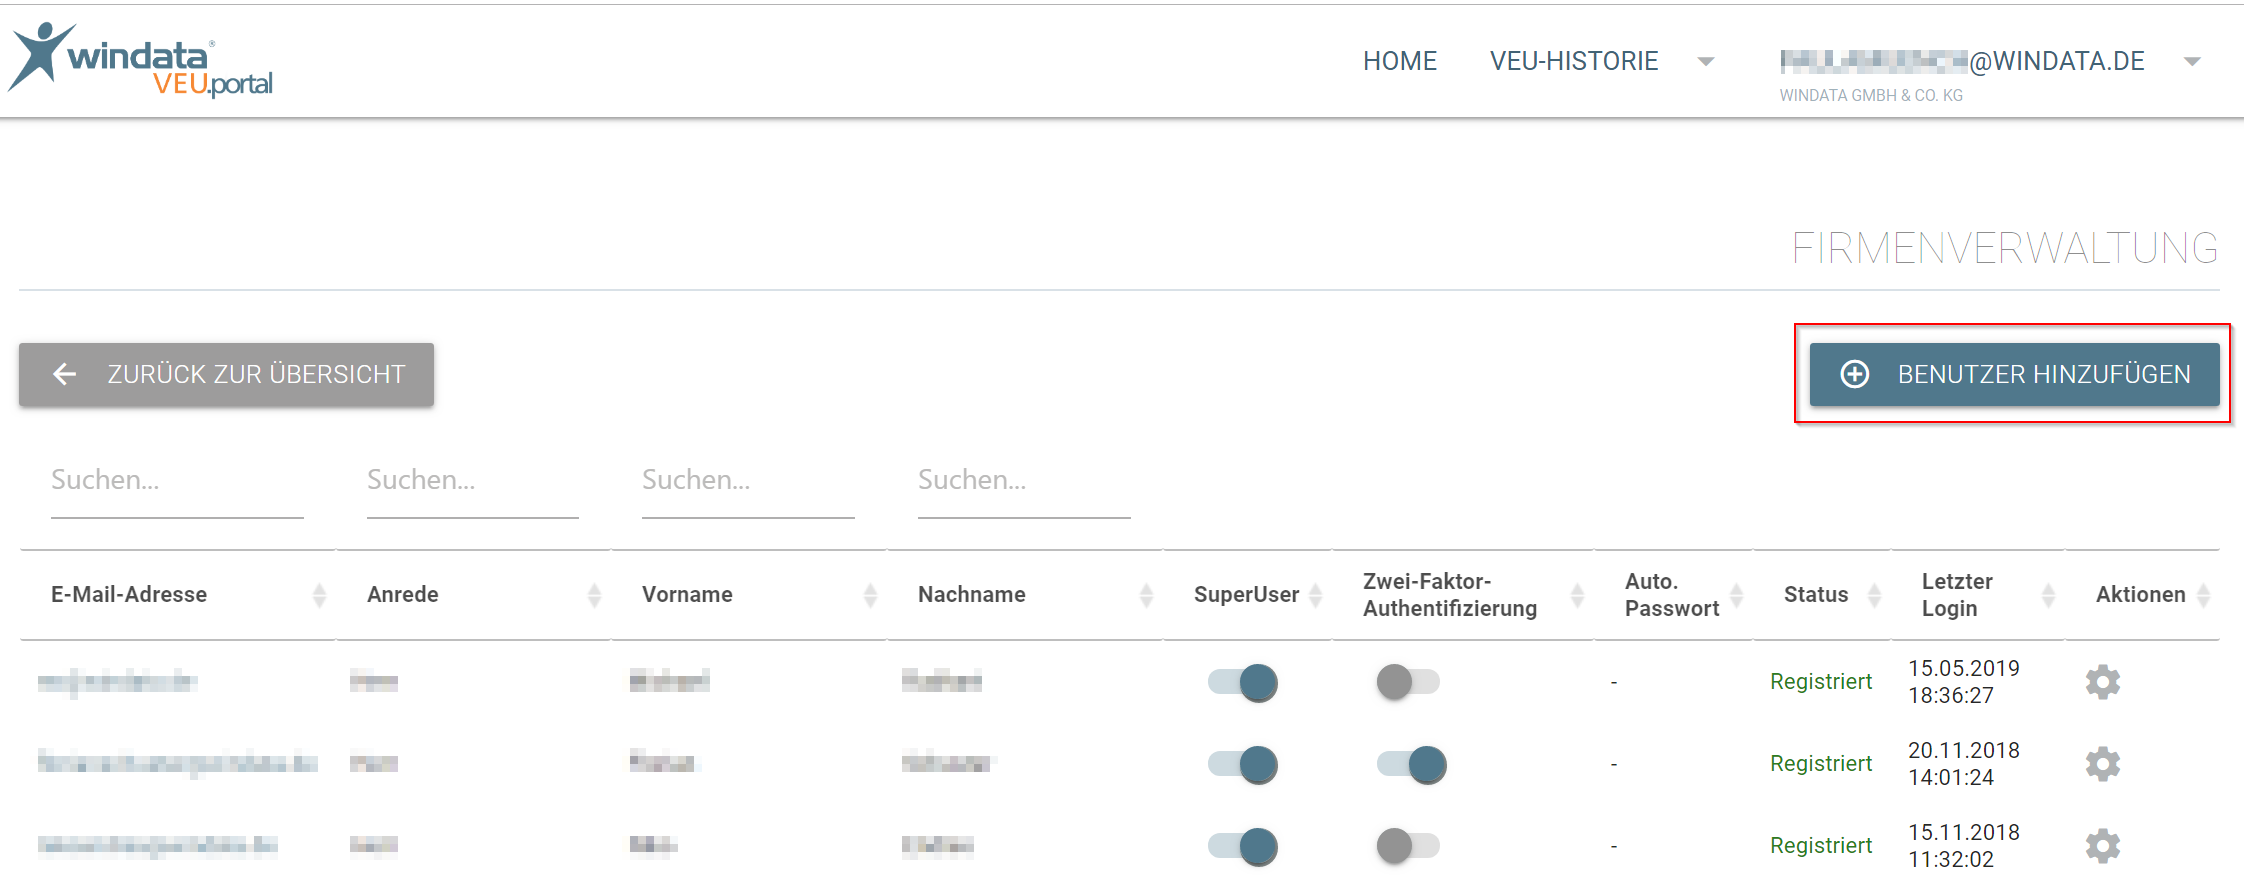Click the Registriert status beside 15.05.2019

point(1821,682)
